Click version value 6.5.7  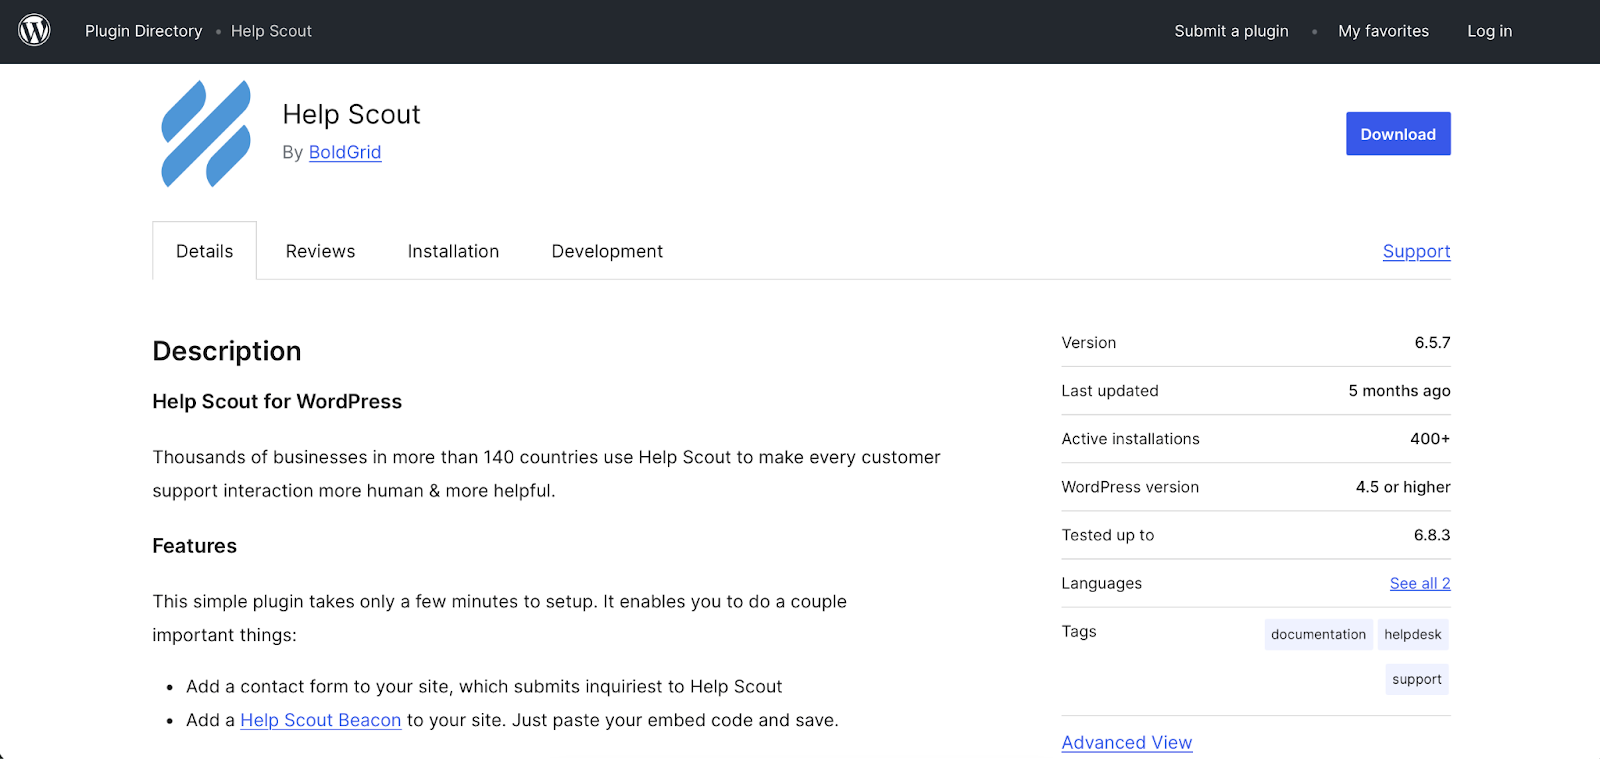click(1432, 343)
